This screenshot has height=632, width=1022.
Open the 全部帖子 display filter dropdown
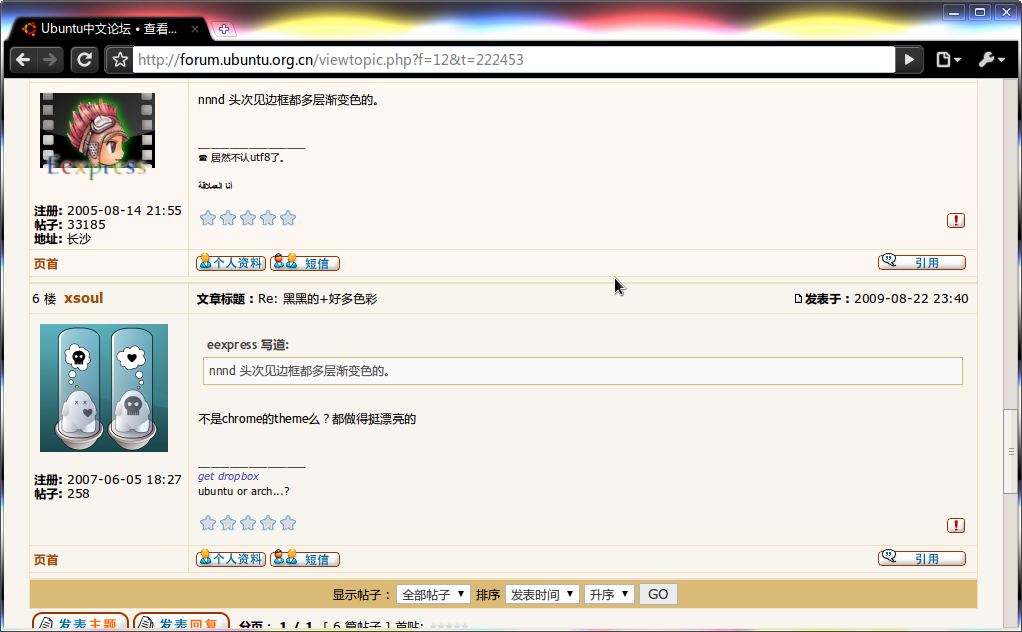coord(433,594)
